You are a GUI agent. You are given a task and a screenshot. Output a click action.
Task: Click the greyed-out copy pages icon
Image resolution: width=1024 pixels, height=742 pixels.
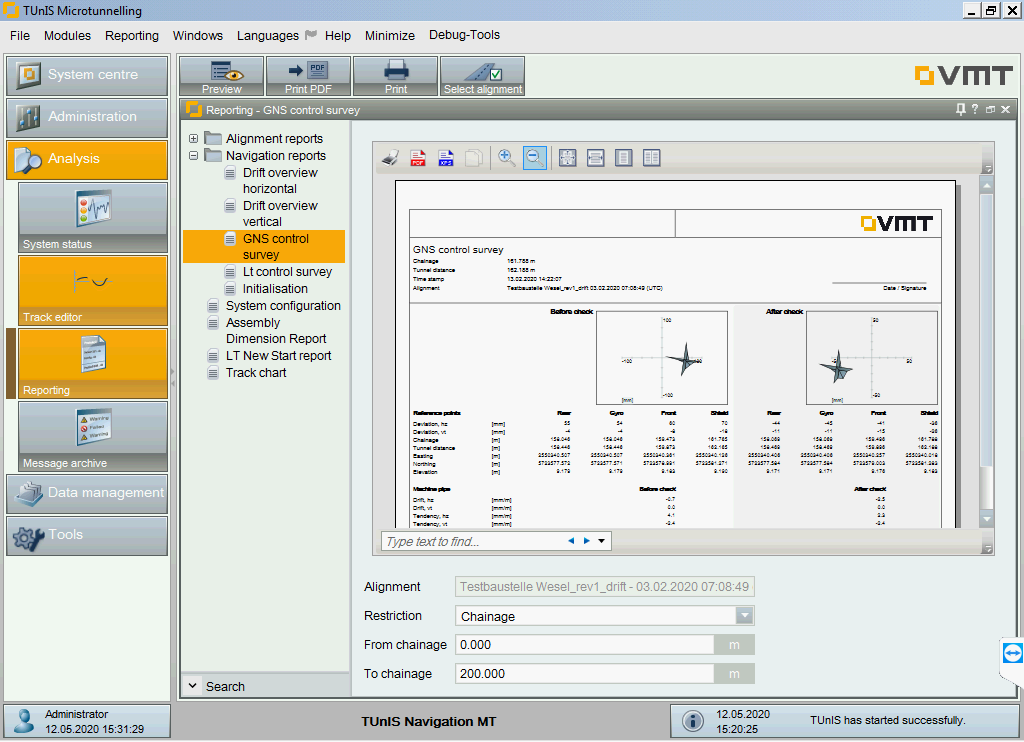click(474, 158)
